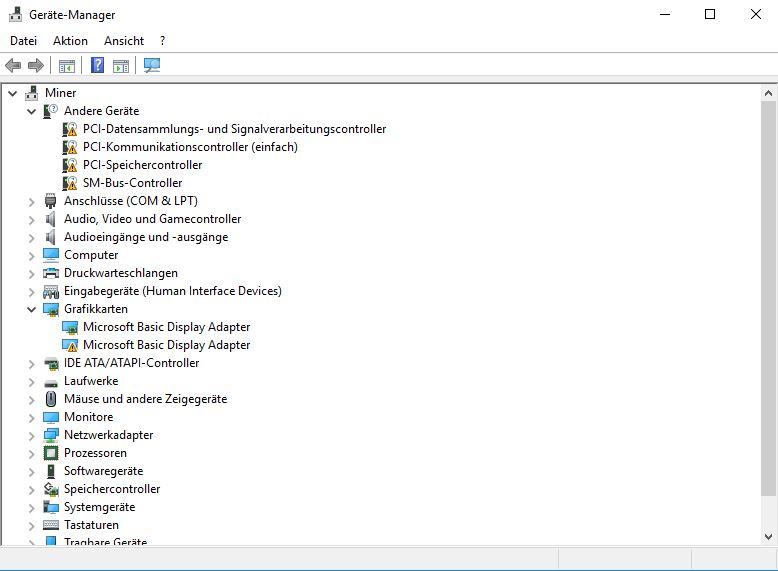Expand the Prozessoren category
Screen dimensions: 778x571
tap(32, 453)
